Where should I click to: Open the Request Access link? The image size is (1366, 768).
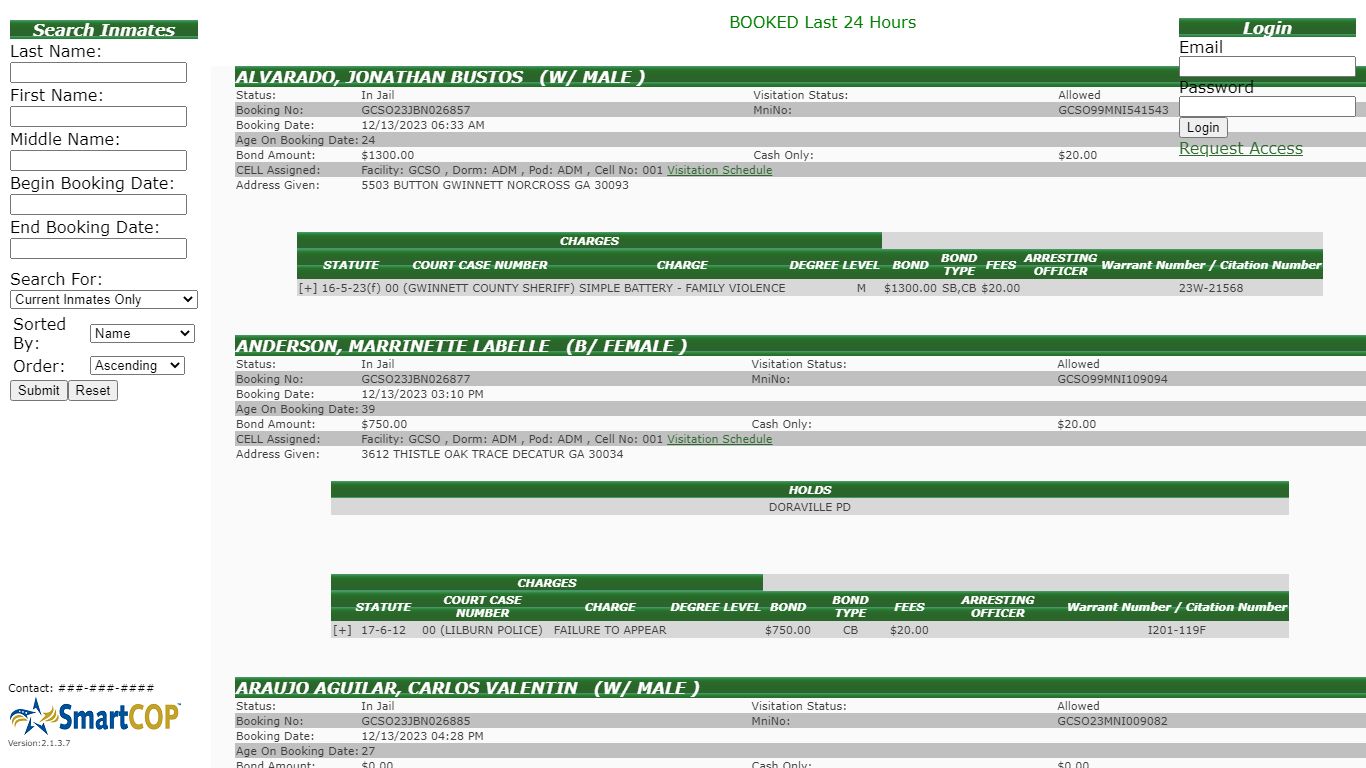click(x=1241, y=148)
